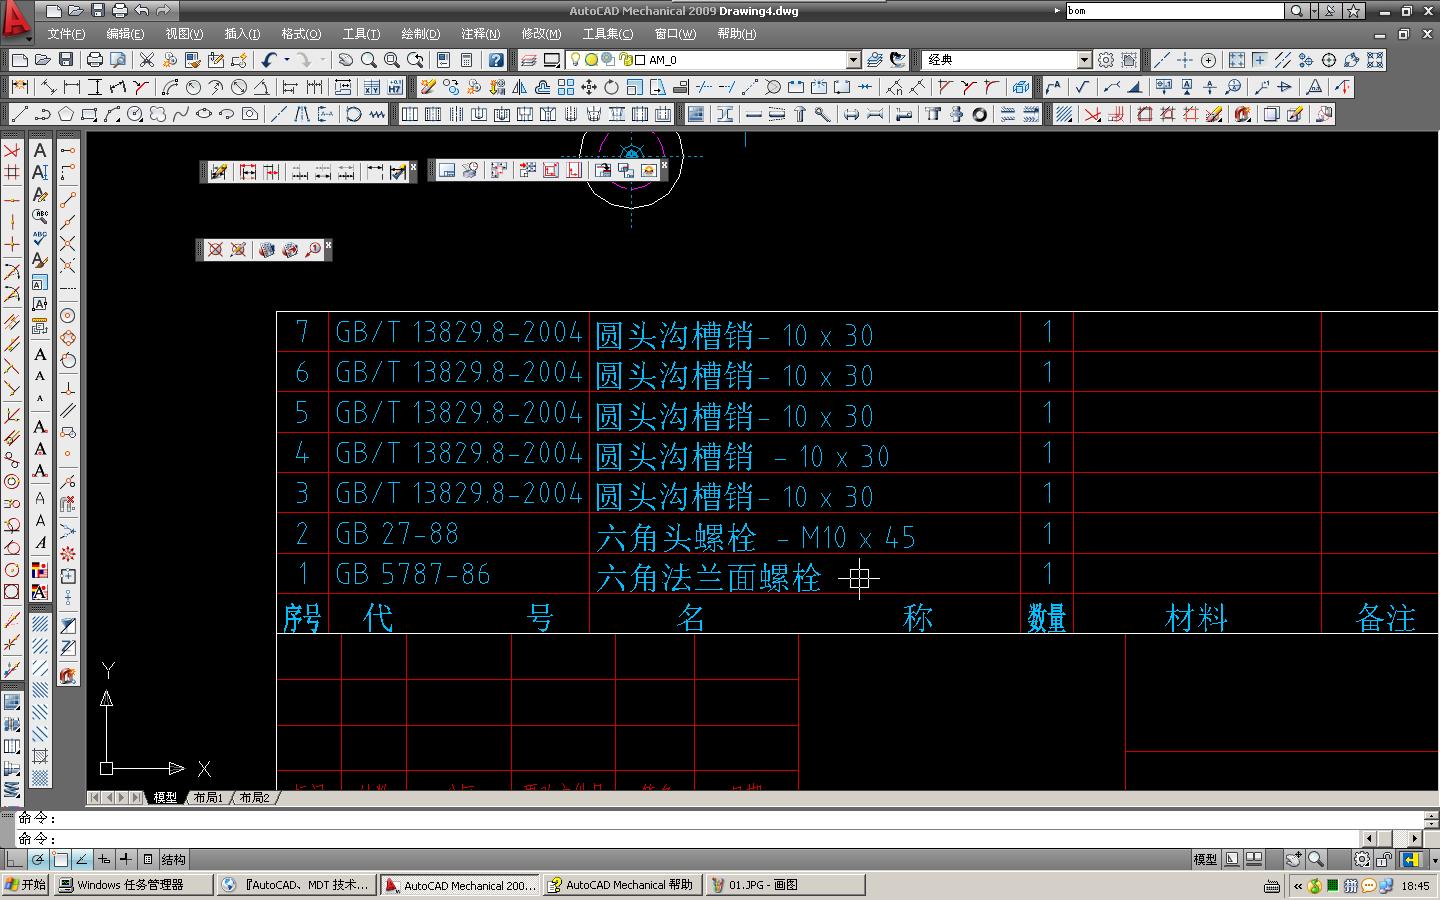Toggle the 模型 model space status button
This screenshot has height=900, width=1440.
pyautogui.click(x=1205, y=859)
